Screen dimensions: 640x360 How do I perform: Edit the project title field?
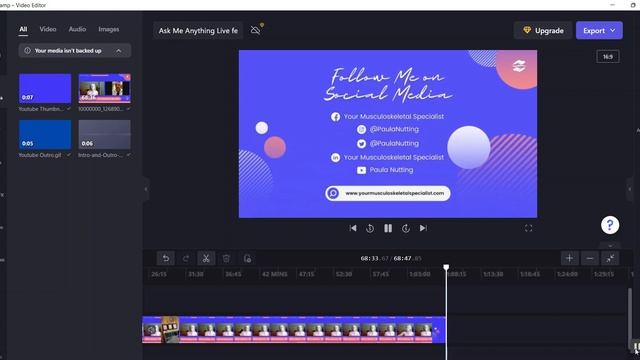[x=198, y=31]
